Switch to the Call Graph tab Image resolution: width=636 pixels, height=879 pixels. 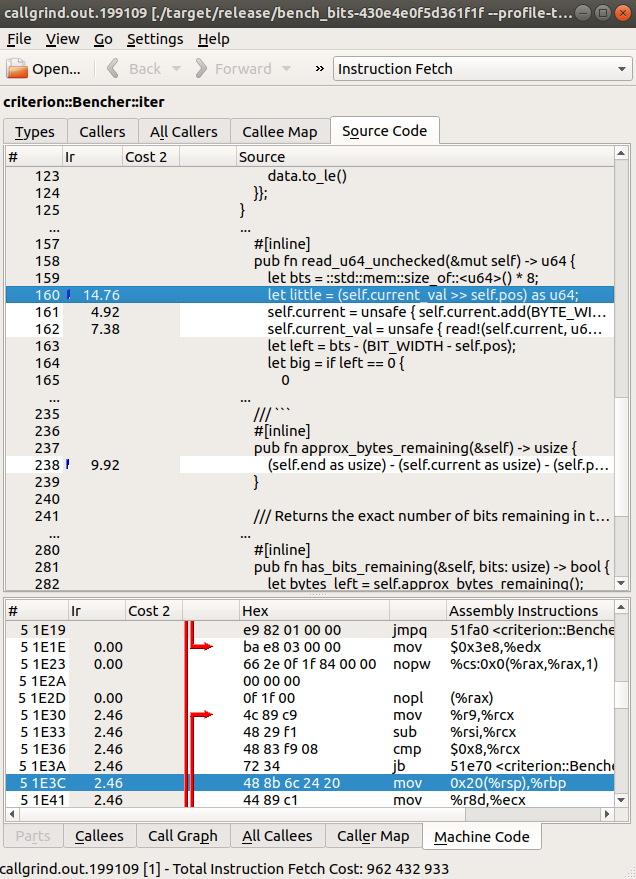tap(182, 836)
